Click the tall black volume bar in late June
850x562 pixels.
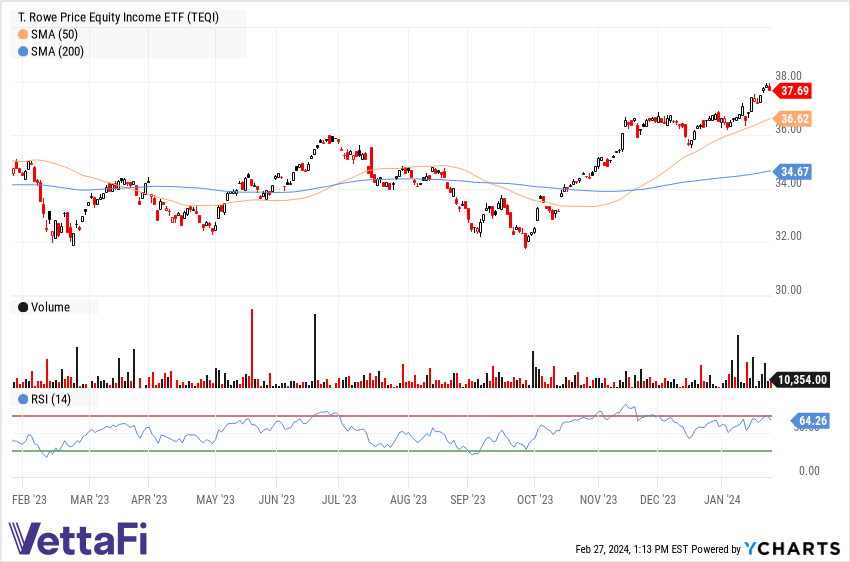[315, 351]
